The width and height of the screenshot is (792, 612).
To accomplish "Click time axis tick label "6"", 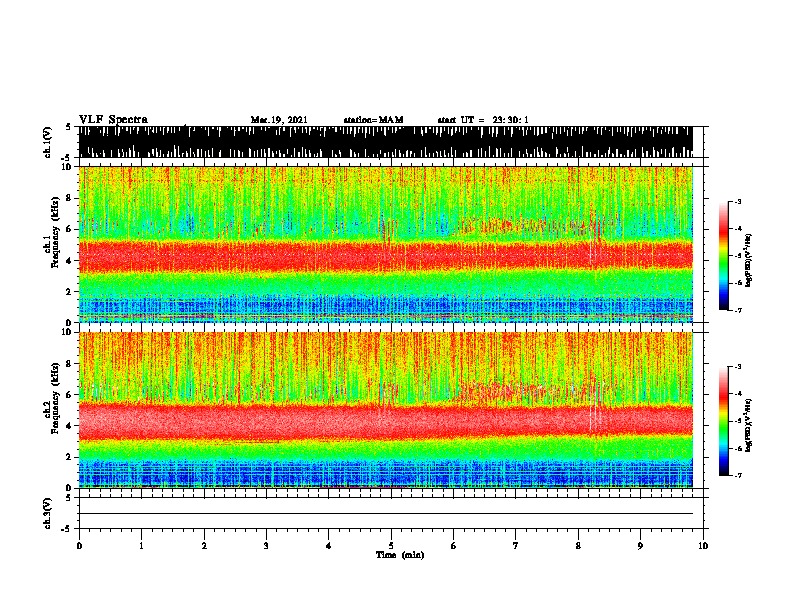I will click(454, 546).
